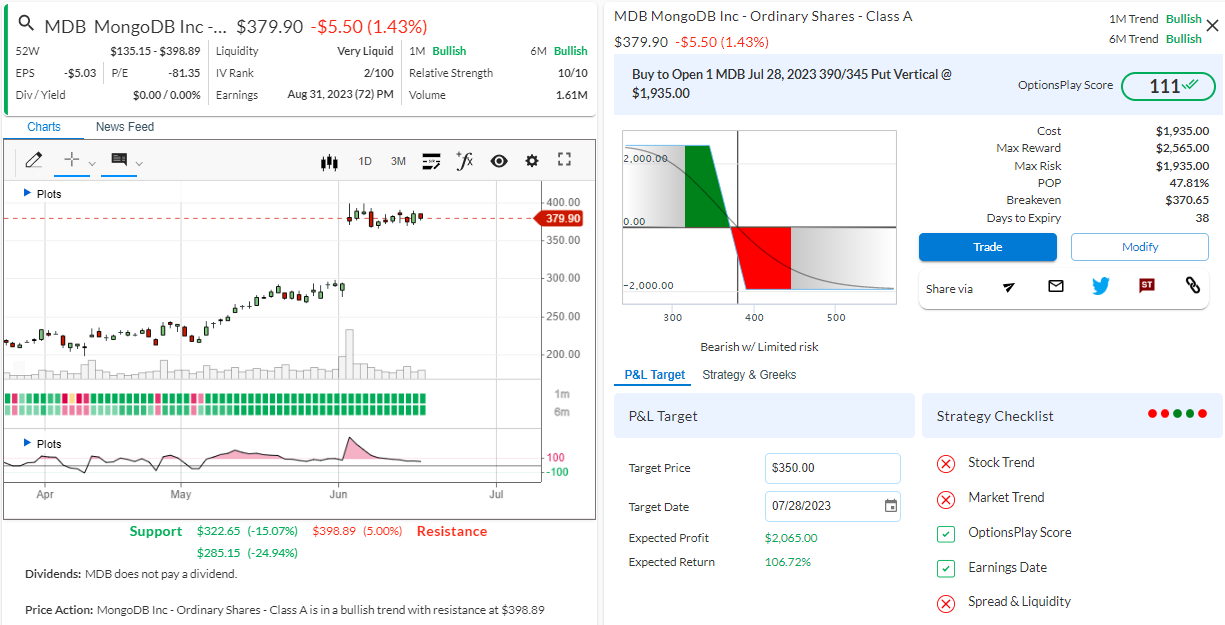Click the symbol search magnifier icon
Image resolution: width=1225 pixels, height=625 pixels.
26,24
